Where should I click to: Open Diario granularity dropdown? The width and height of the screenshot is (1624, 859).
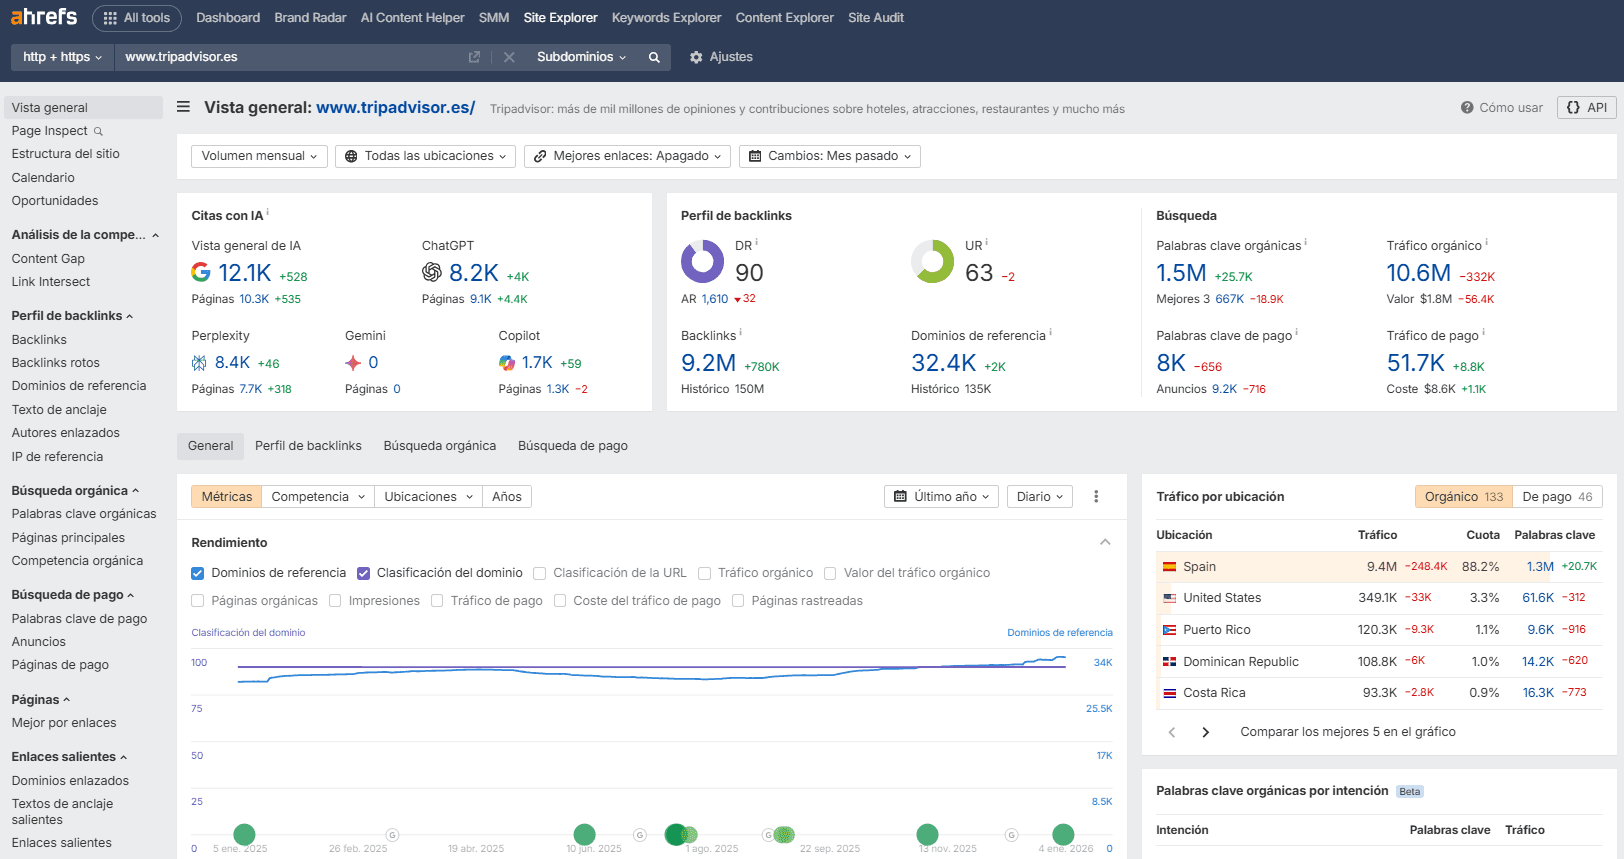pos(1040,497)
